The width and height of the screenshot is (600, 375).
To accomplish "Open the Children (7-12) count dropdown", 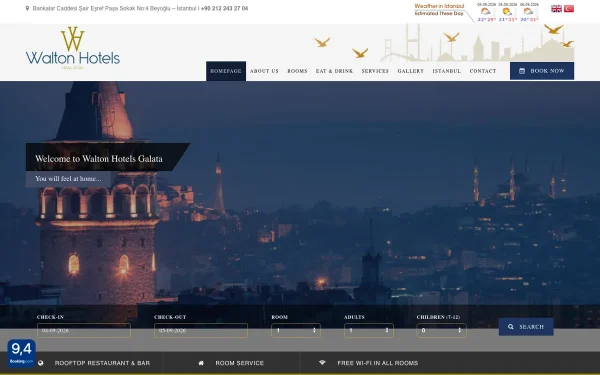I will coord(441,330).
